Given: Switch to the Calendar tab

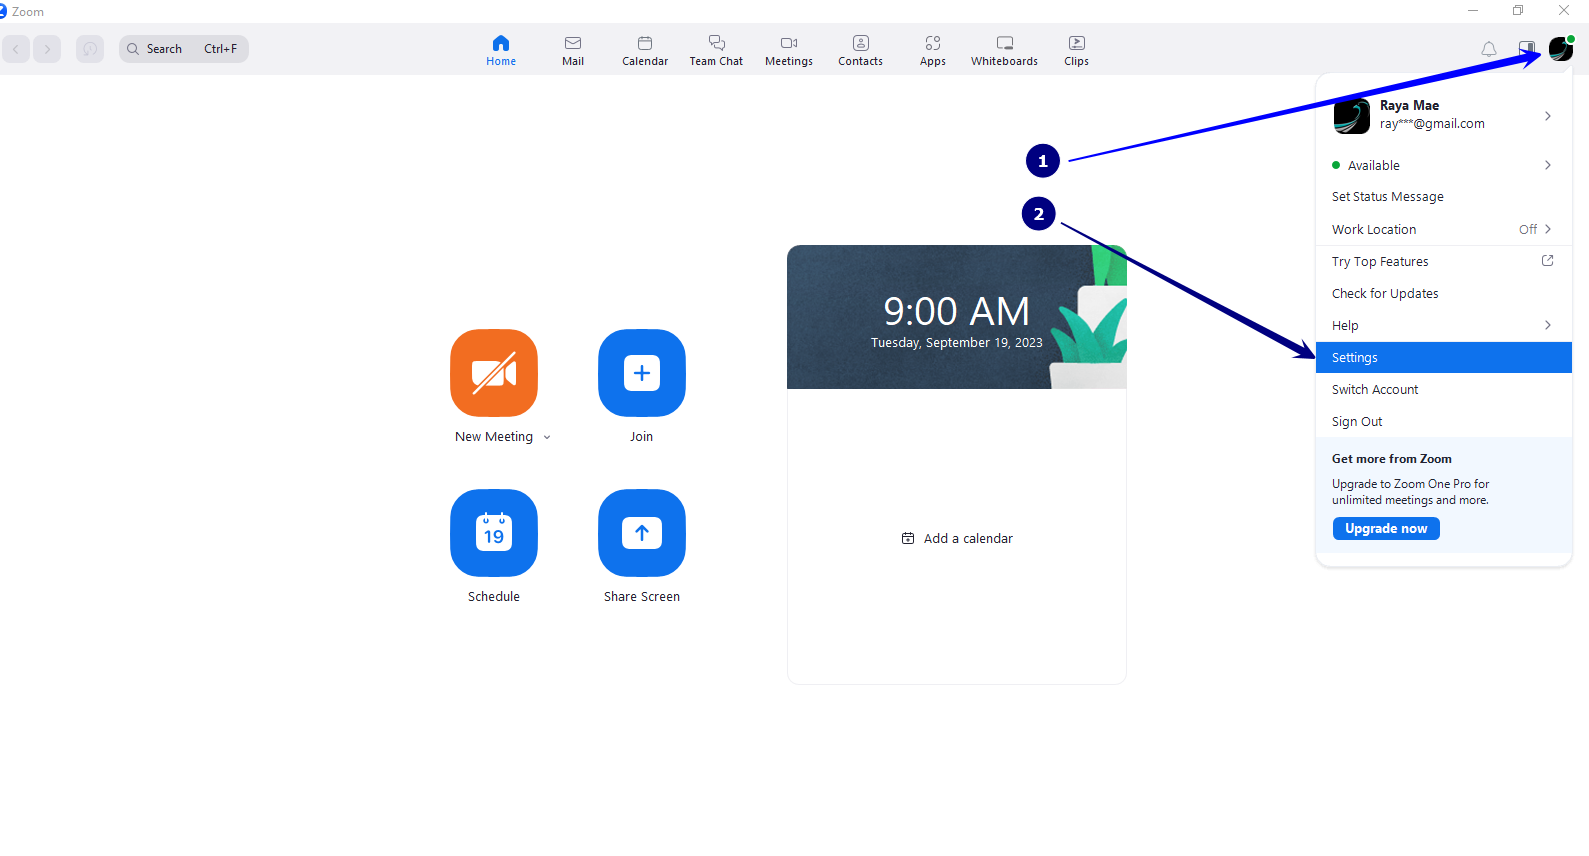Looking at the screenshot, I should pos(645,50).
